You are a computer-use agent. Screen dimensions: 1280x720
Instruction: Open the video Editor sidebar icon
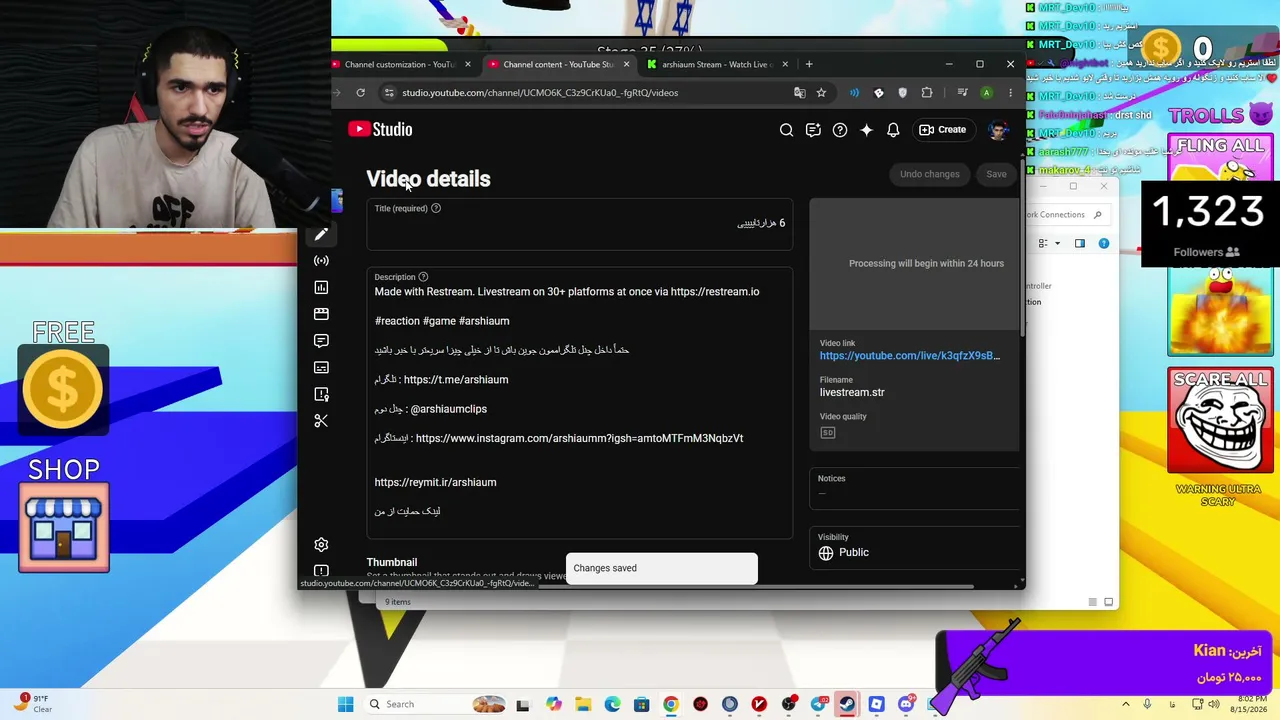coord(321,314)
